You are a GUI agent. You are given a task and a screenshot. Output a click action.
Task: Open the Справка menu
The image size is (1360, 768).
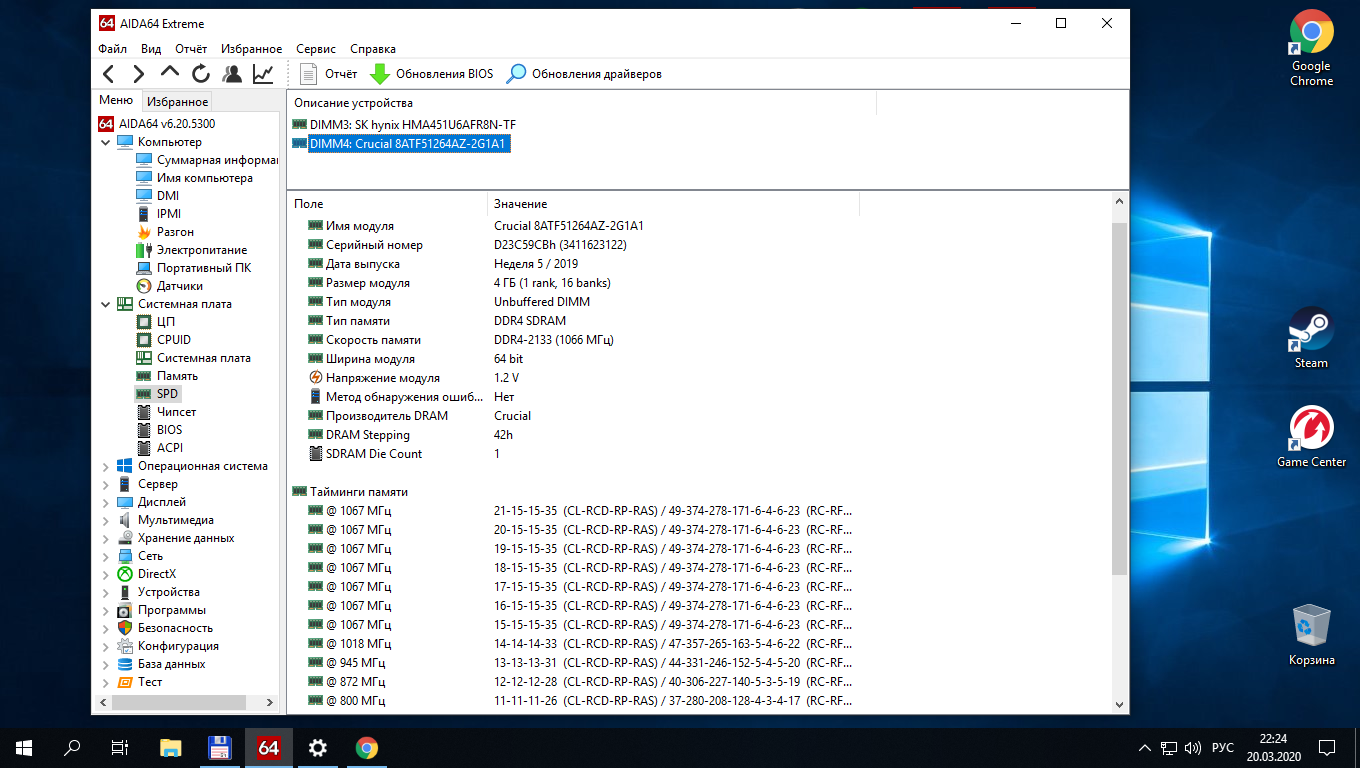coord(373,48)
